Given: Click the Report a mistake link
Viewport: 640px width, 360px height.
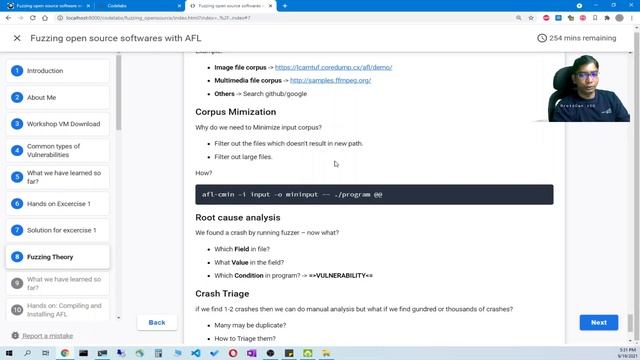Looking at the screenshot, I should click(47, 336).
